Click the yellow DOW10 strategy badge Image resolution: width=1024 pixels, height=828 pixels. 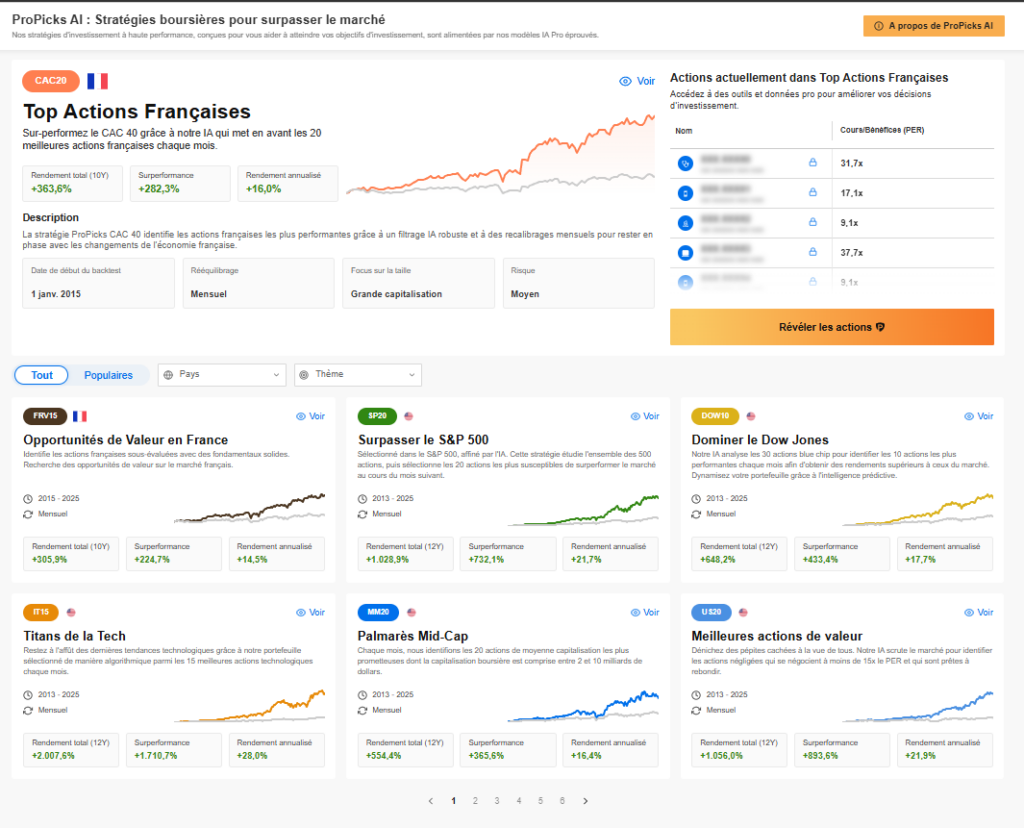pos(715,416)
